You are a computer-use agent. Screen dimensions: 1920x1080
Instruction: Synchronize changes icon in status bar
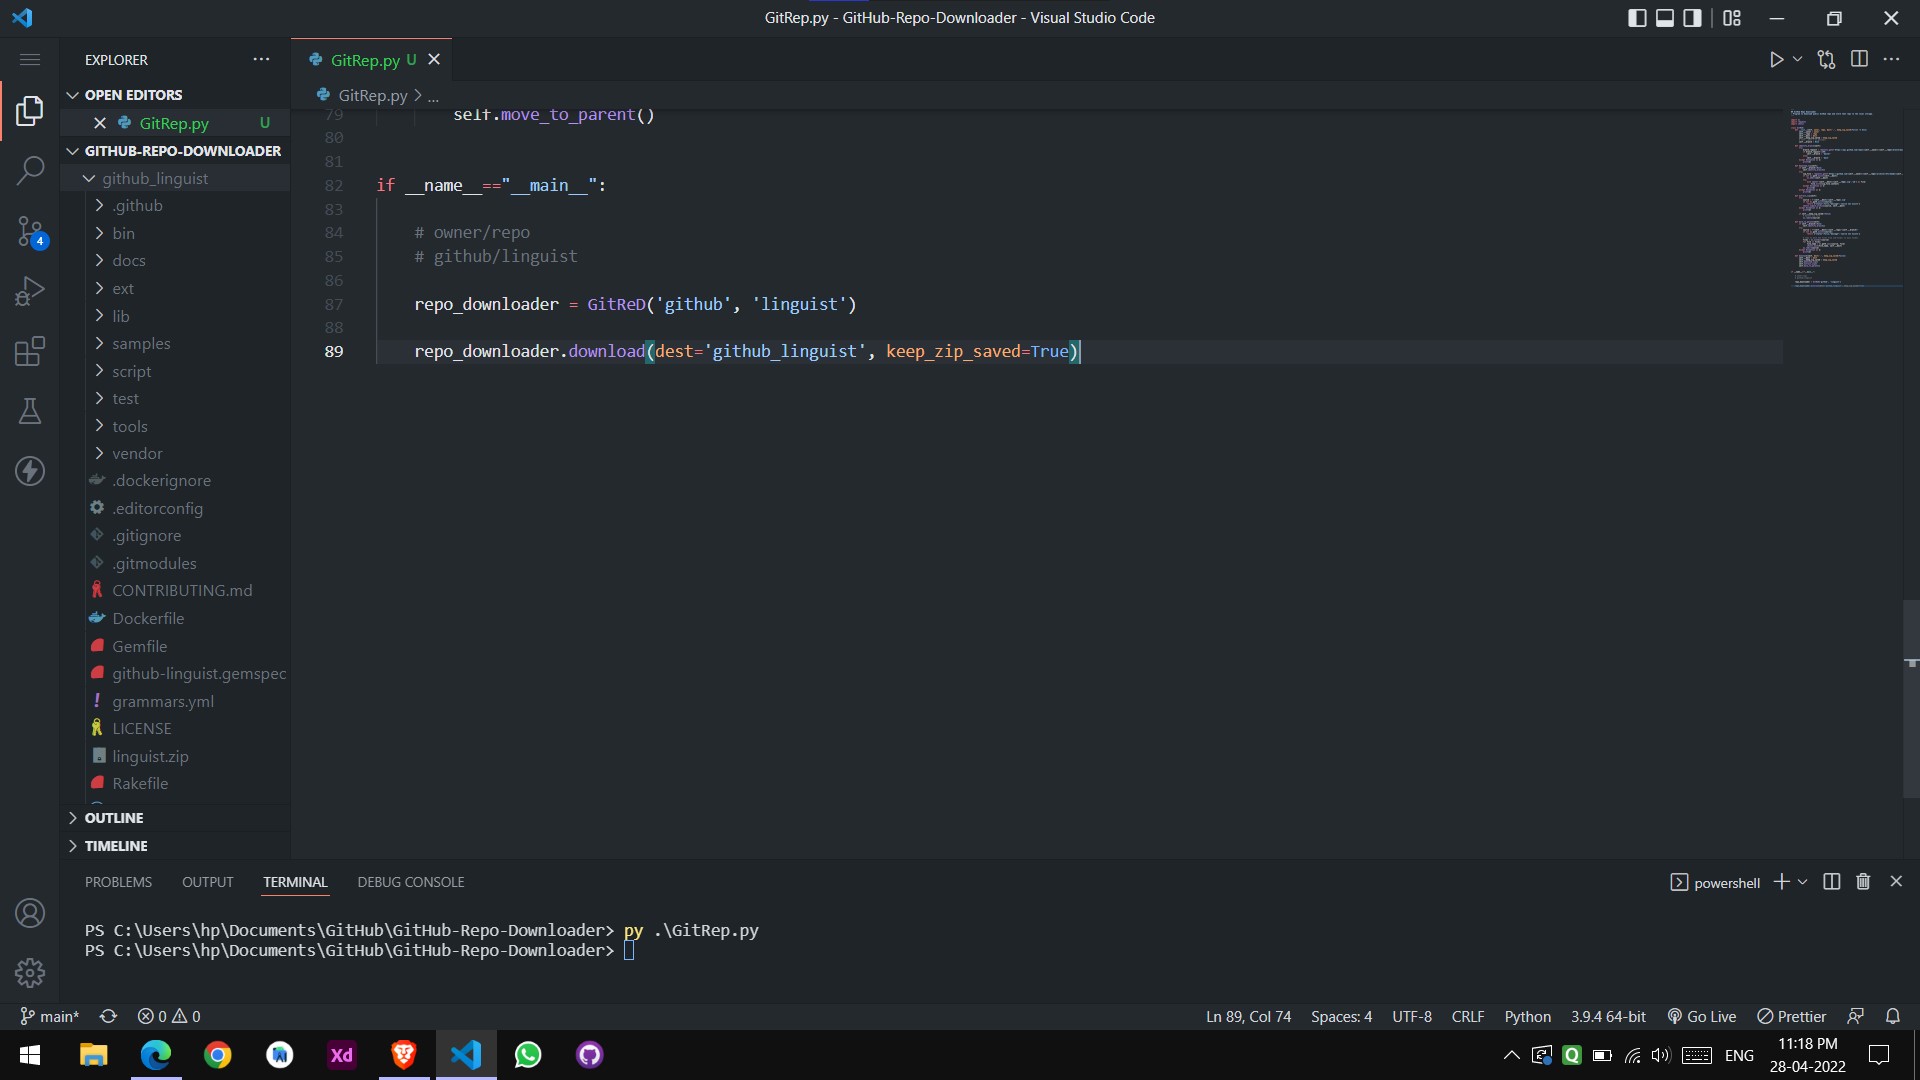pyautogui.click(x=108, y=1016)
